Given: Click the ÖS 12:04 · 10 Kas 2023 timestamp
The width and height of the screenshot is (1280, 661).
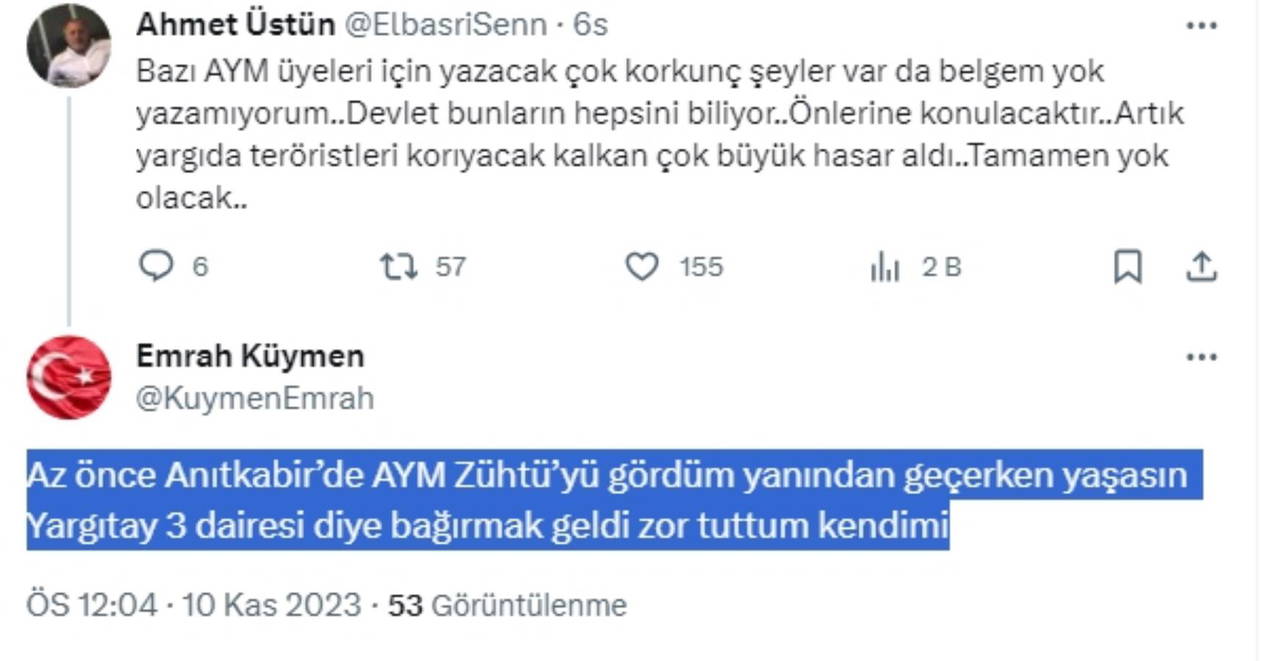Looking at the screenshot, I should coord(193,605).
